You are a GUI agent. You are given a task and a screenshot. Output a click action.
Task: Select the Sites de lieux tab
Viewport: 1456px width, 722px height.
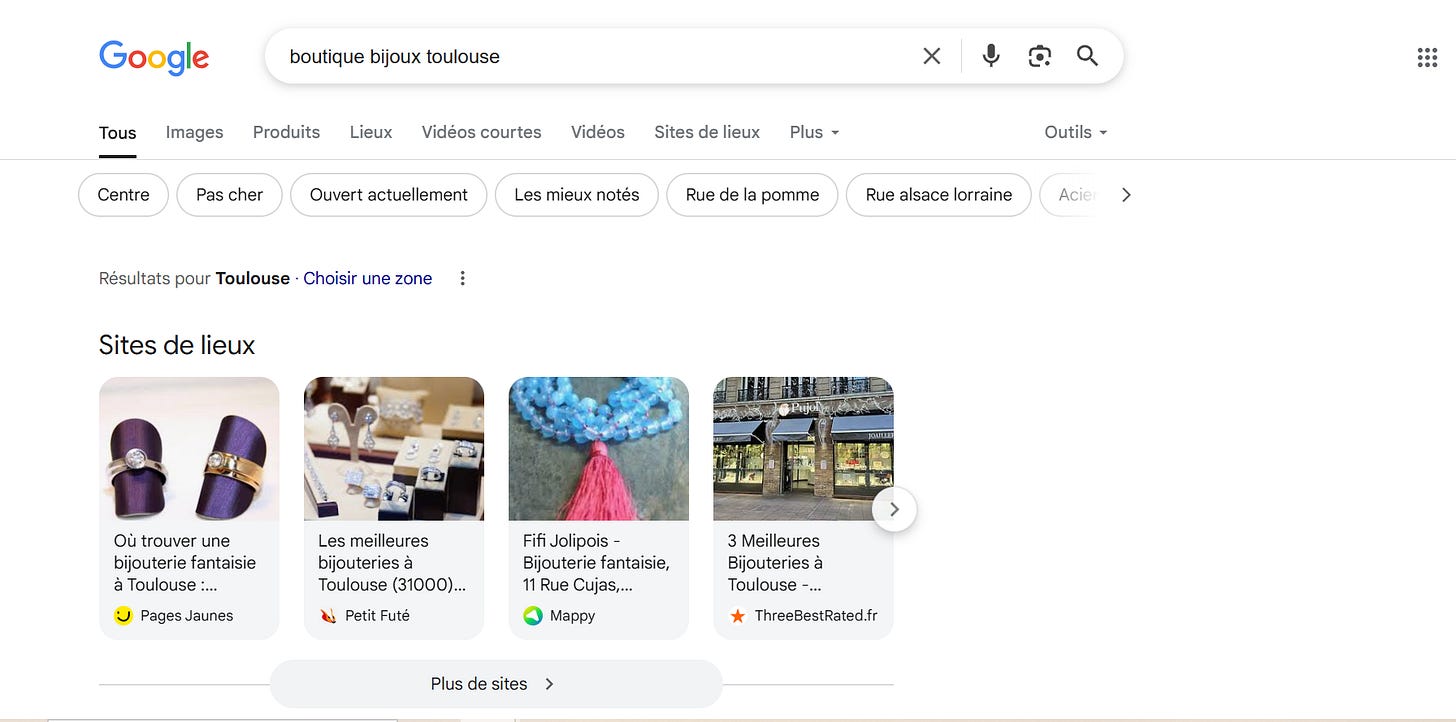[x=707, y=132]
